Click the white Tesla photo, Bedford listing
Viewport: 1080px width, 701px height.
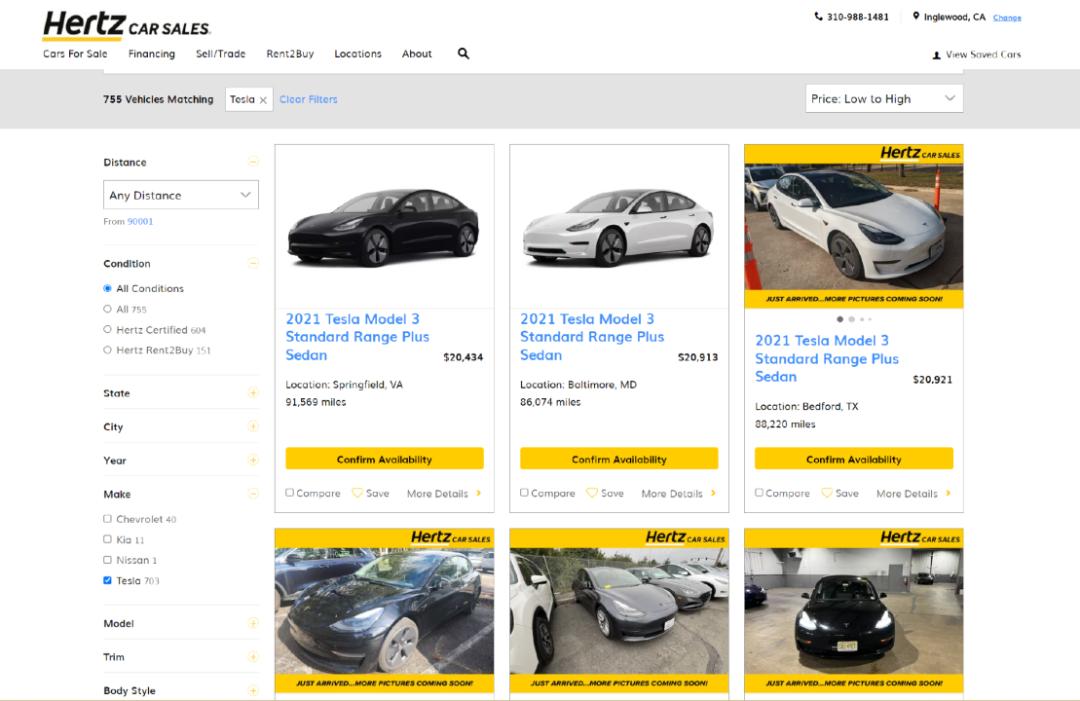[x=854, y=227]
